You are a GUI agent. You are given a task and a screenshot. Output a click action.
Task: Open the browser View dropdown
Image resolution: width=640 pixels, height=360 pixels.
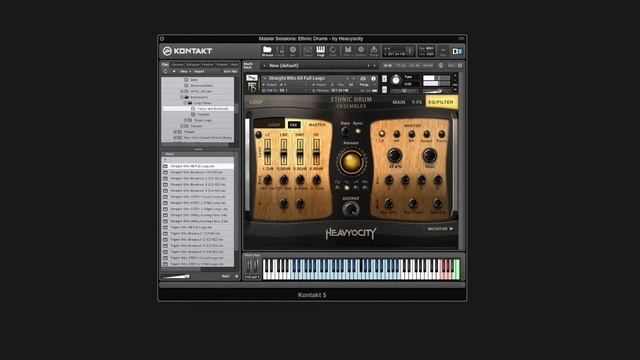tap(185, 71)
